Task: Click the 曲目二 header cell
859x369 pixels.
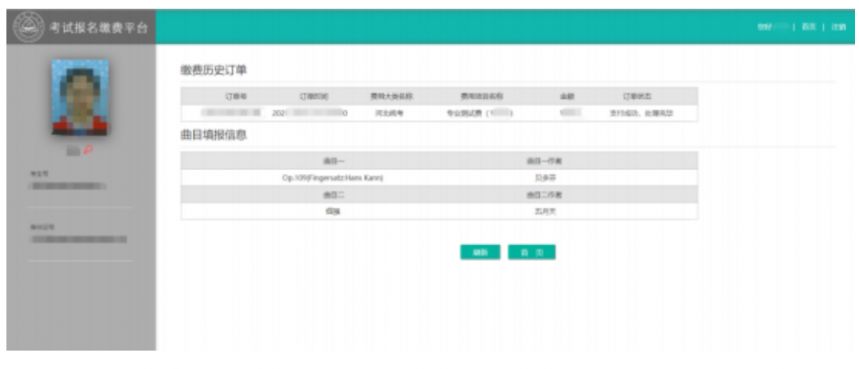Action: (x=333, y=194)
